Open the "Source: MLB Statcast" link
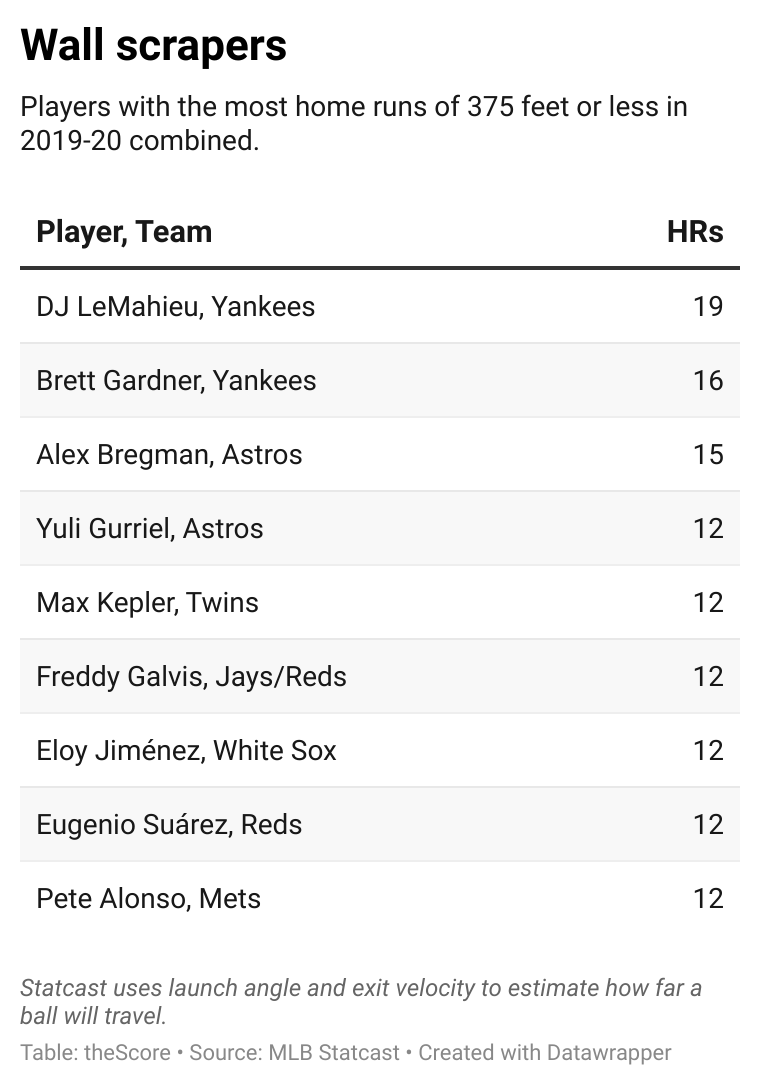This screenshot has height=1086, width=760. pyautogui.click(x=294, y=1053)
